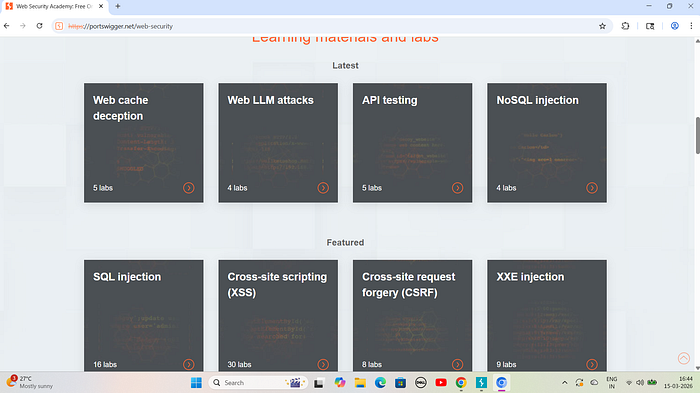Click '16 labs' on SQL injection card
The image size is (700, 393).
tap(105, 364)
